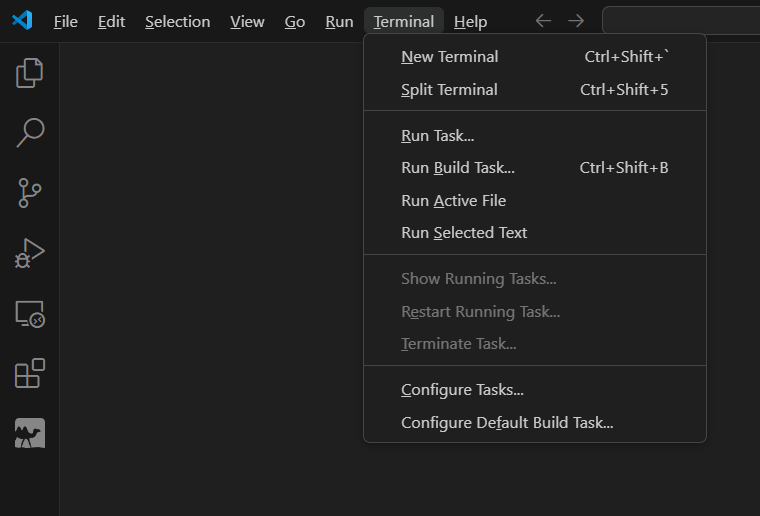
Task: Click Run Task... in the Terminal menu
Action: (437, 136)
